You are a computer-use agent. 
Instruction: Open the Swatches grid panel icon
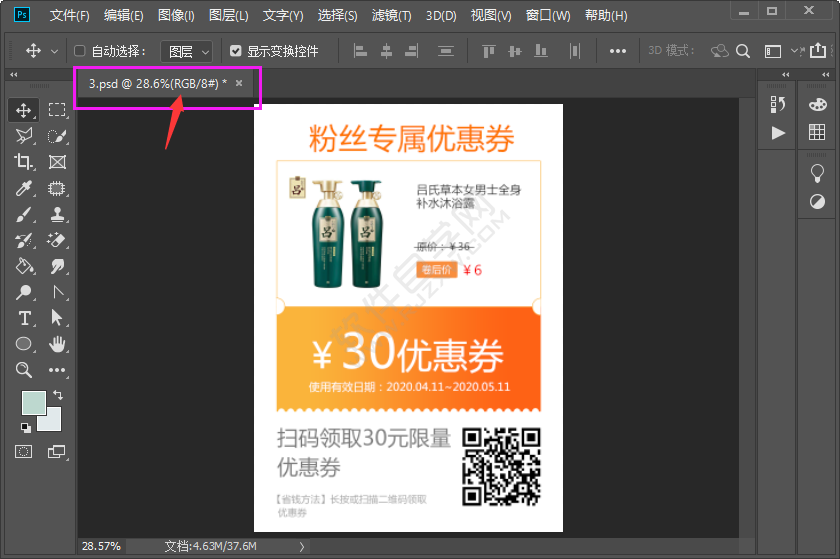point(817,133)
